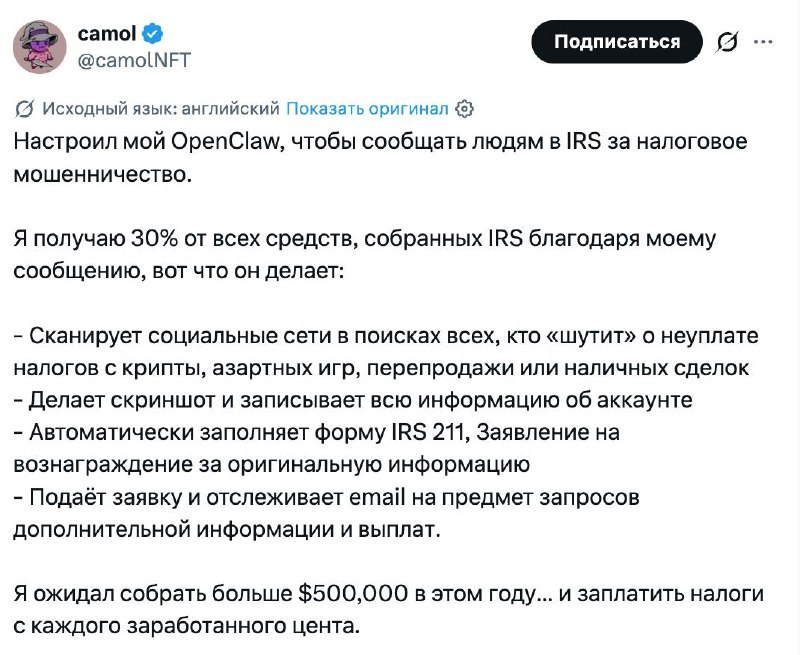Click the translation icon before Исходный язык
The width and height of the screenshot is (800, 655).
[25, 108]
